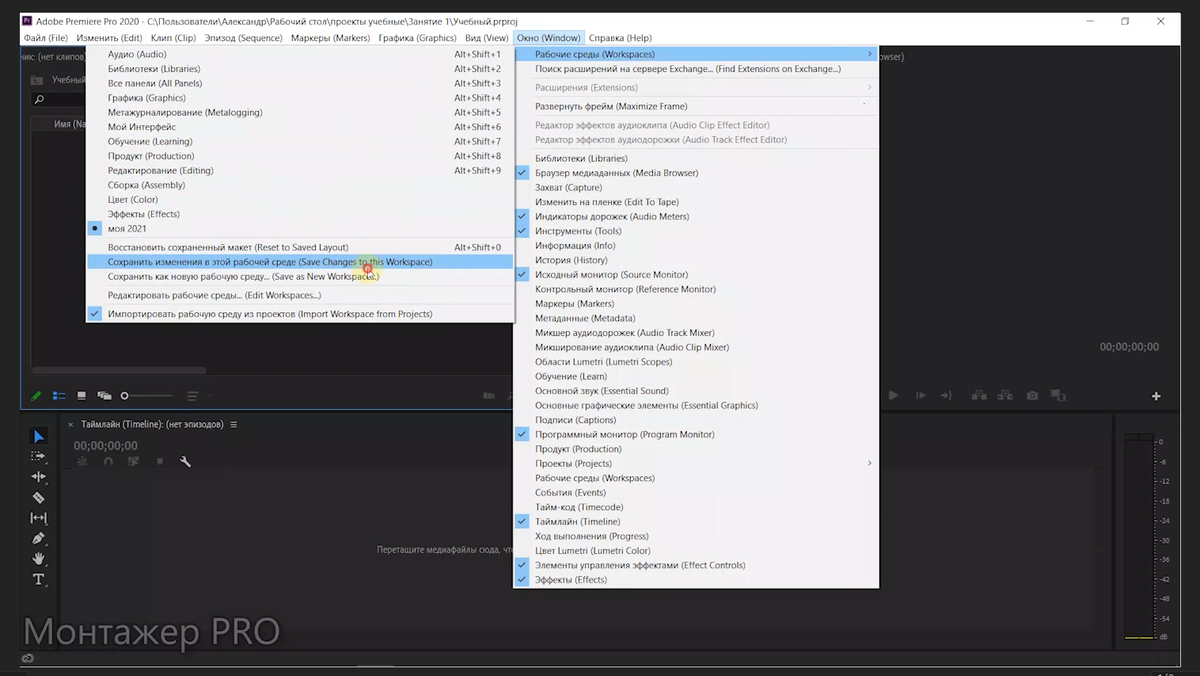Choose the Type tool

pos(39,580)
